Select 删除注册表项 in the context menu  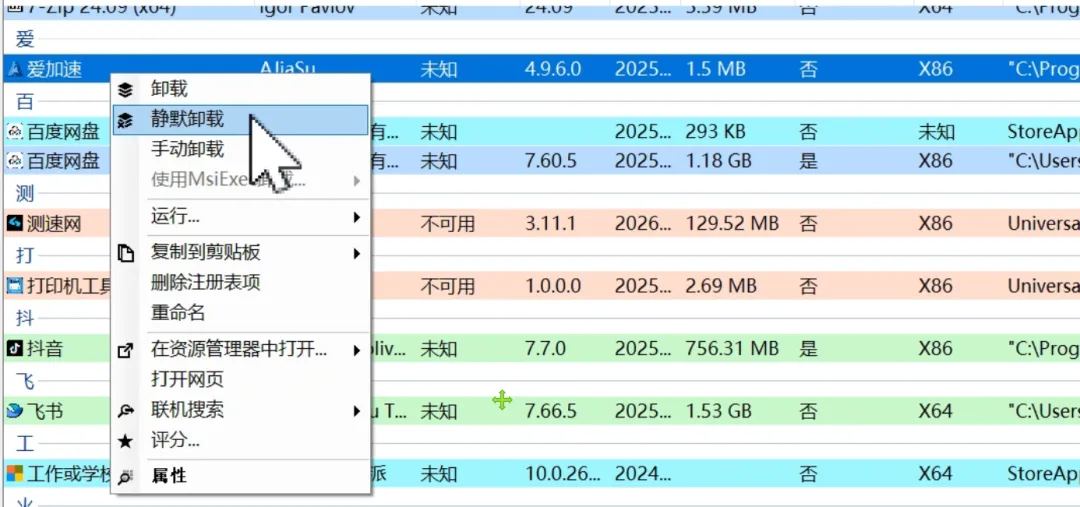(205, 282)
